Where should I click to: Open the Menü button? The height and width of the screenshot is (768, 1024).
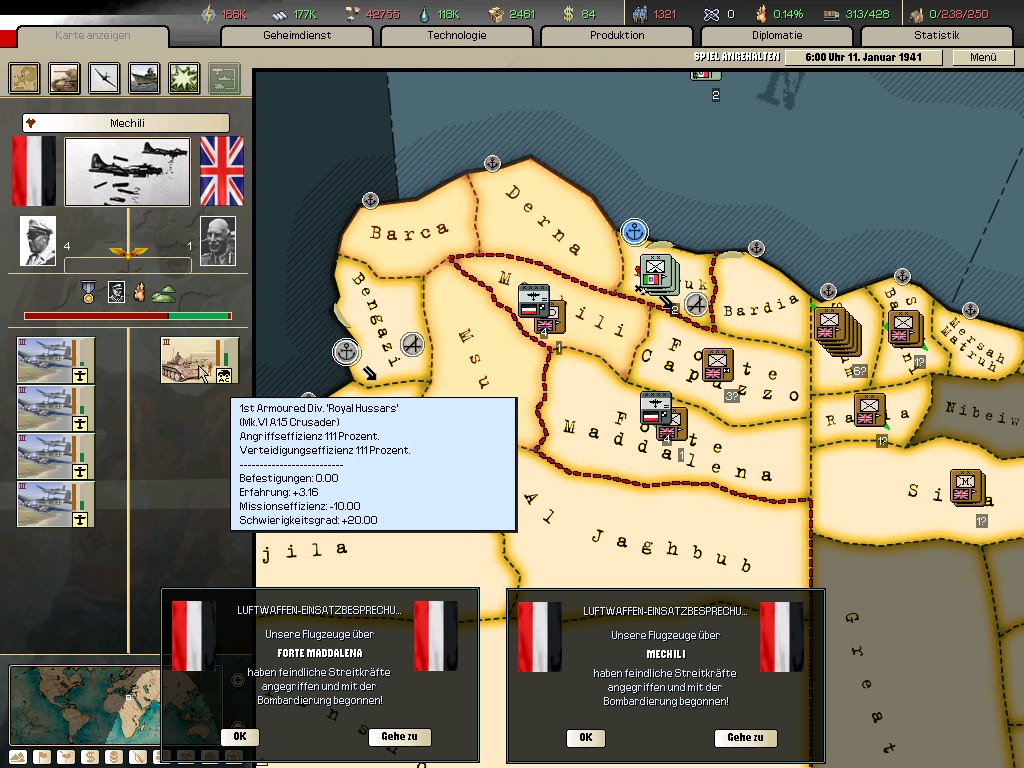tap(983, 58)
